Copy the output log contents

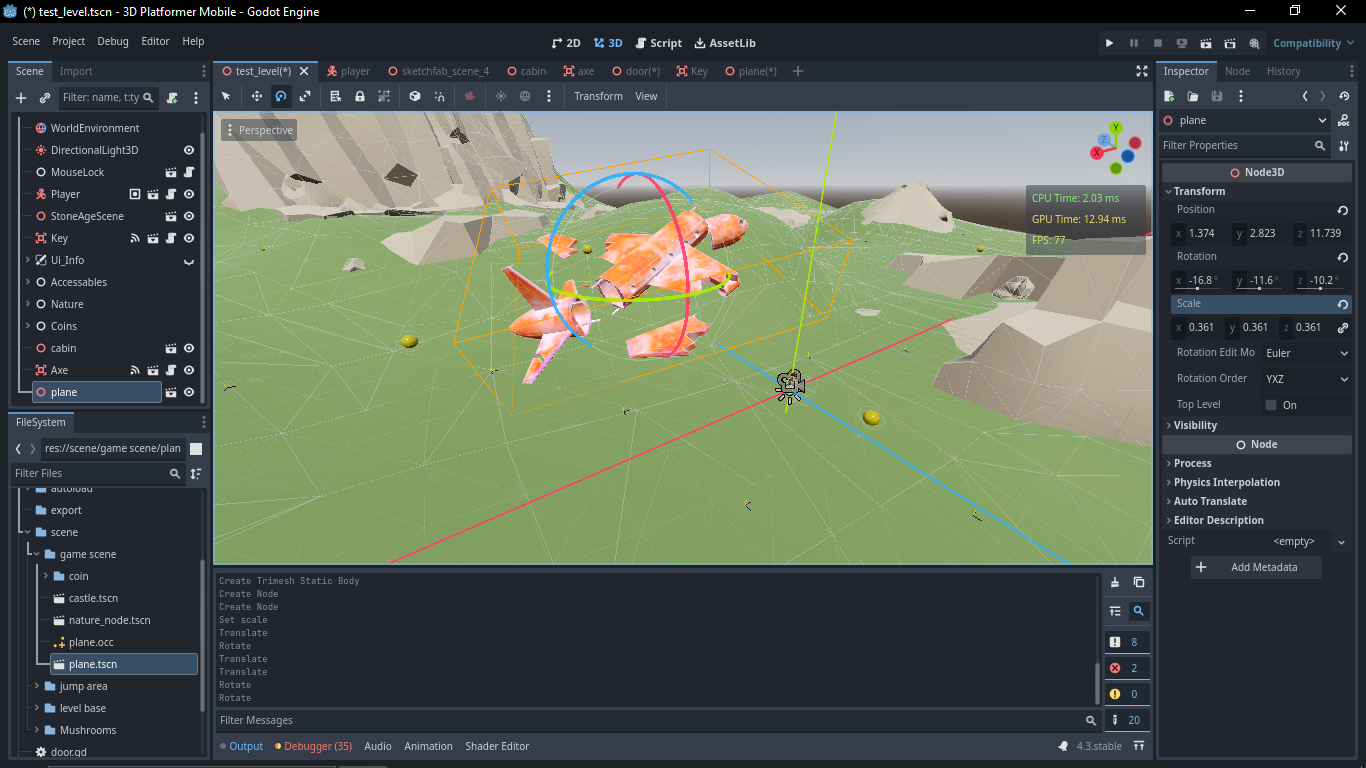click(1139, 582)
